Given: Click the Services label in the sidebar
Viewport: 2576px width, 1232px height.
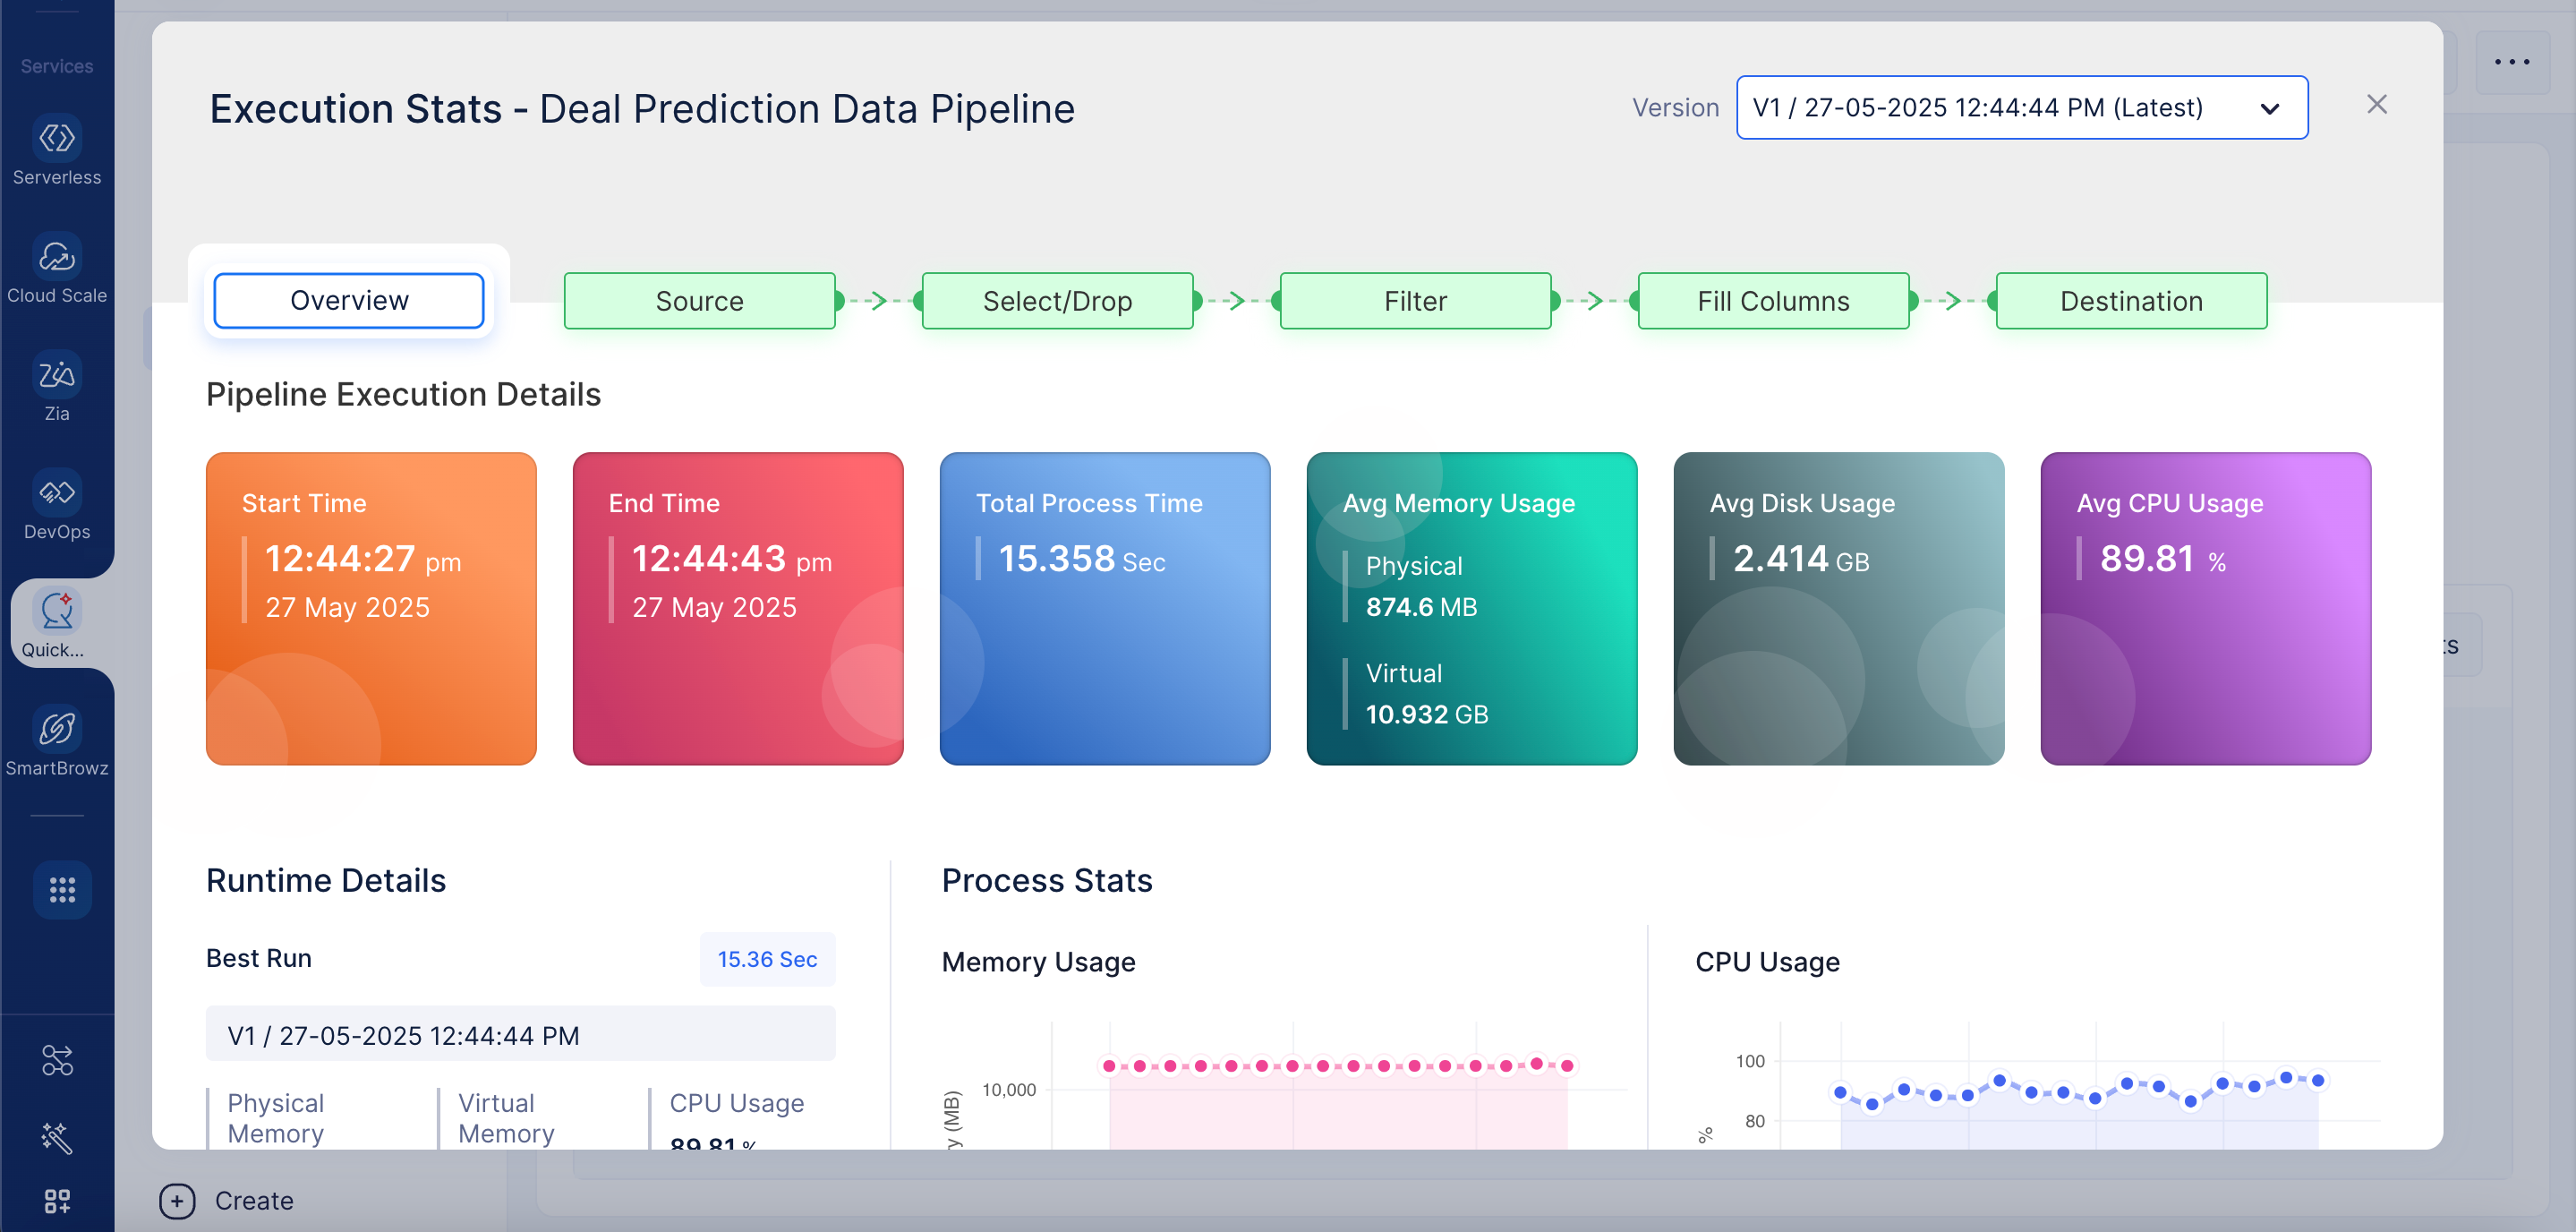Looking at the screenshot, I should 57,66.
